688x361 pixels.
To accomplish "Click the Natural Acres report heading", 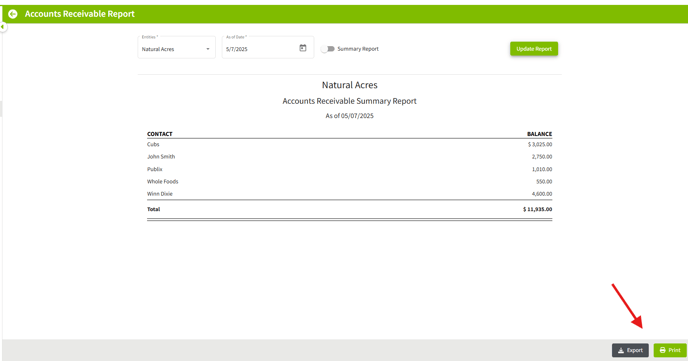I will (350, 85).
